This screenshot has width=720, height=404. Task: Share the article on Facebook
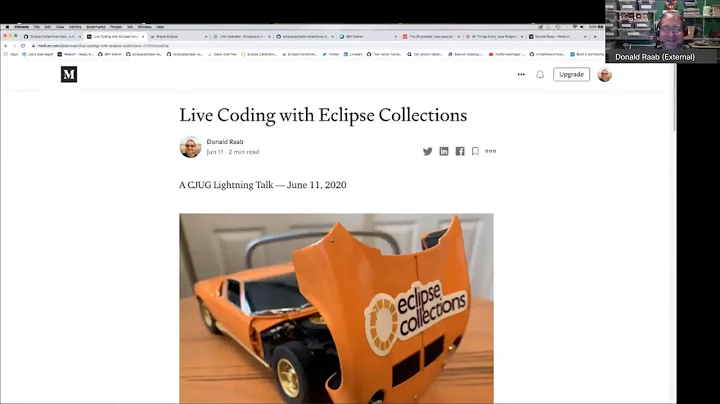click(x=460, y=151)
